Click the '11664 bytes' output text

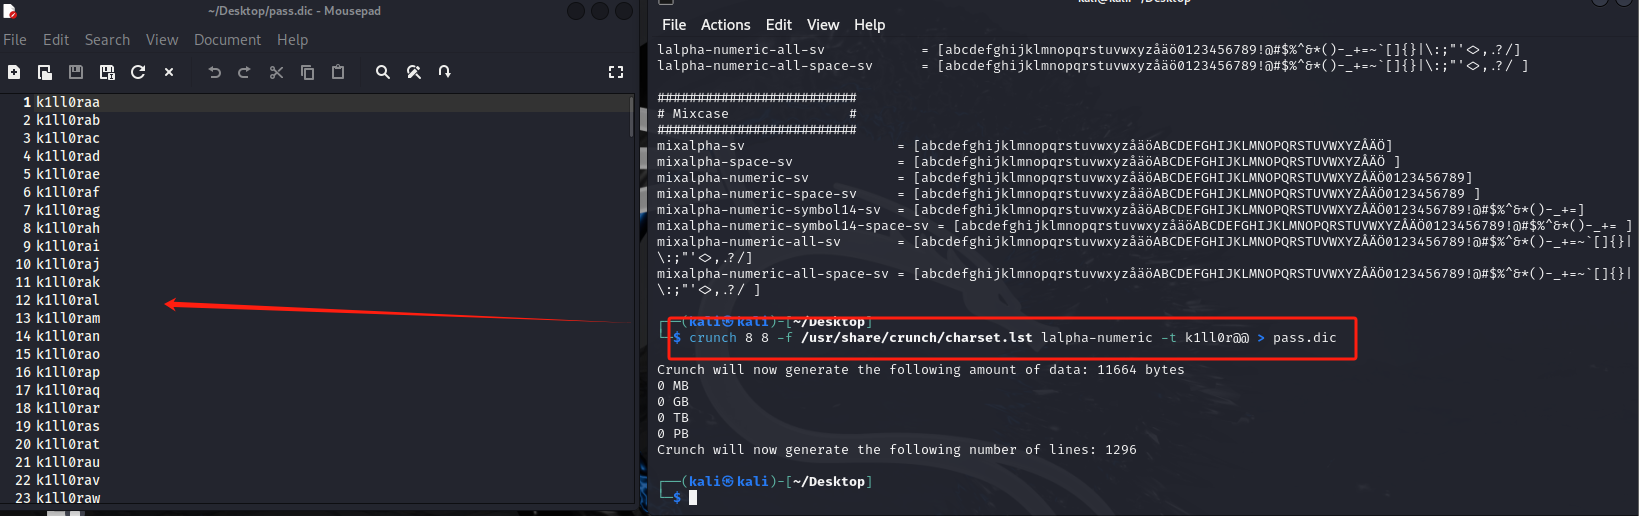1141,370
